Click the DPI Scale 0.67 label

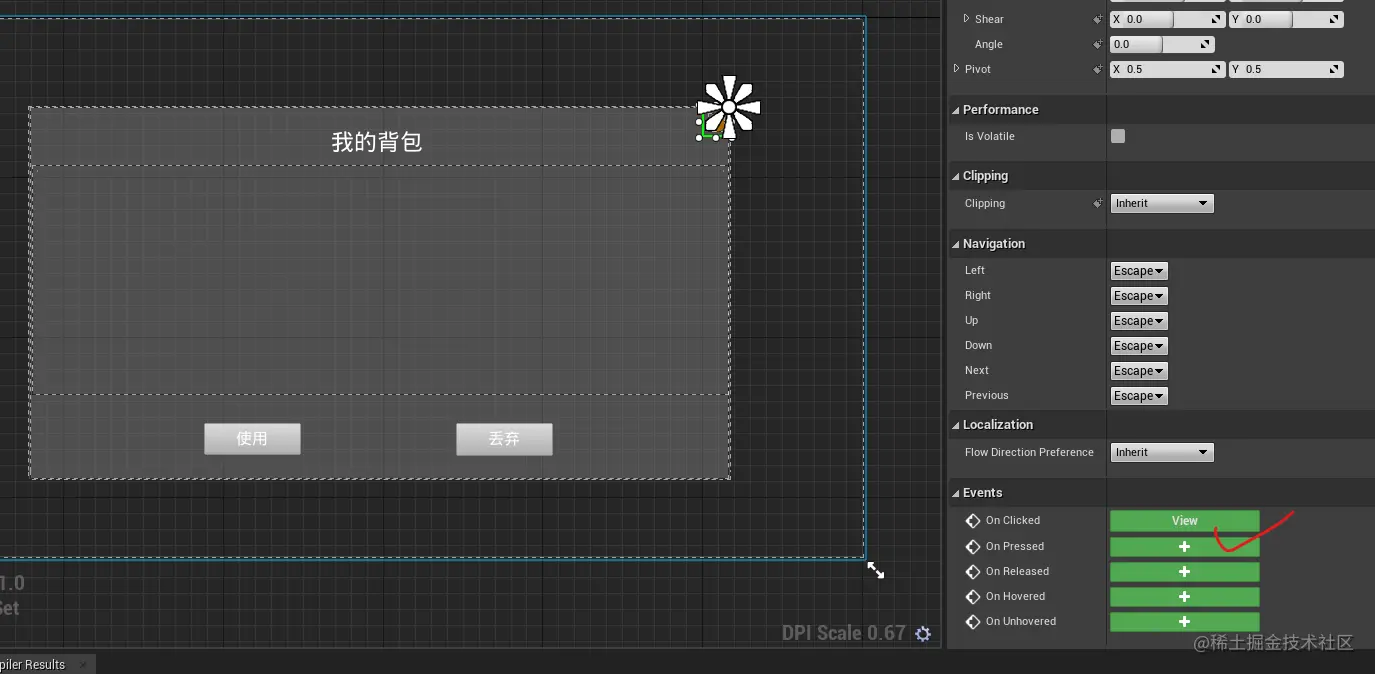click(x=844, y=633)
